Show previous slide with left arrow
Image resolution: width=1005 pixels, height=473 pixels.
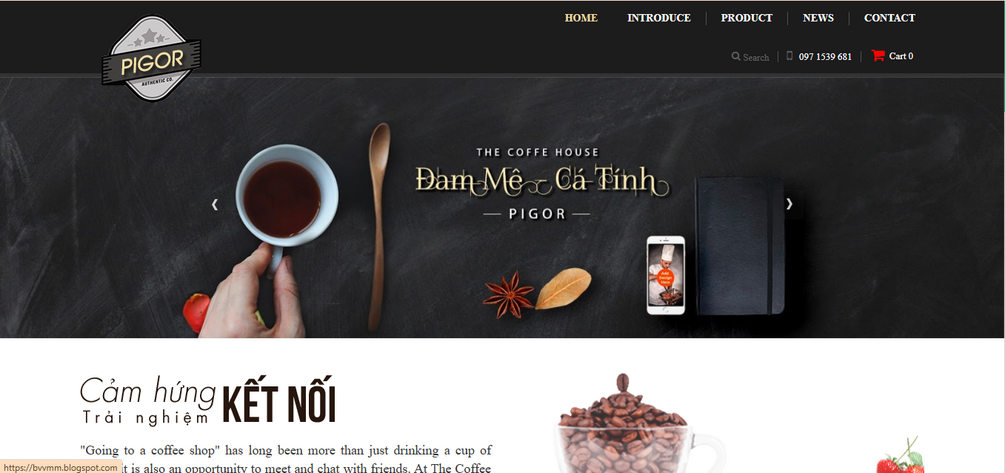(x=215, y=204)
